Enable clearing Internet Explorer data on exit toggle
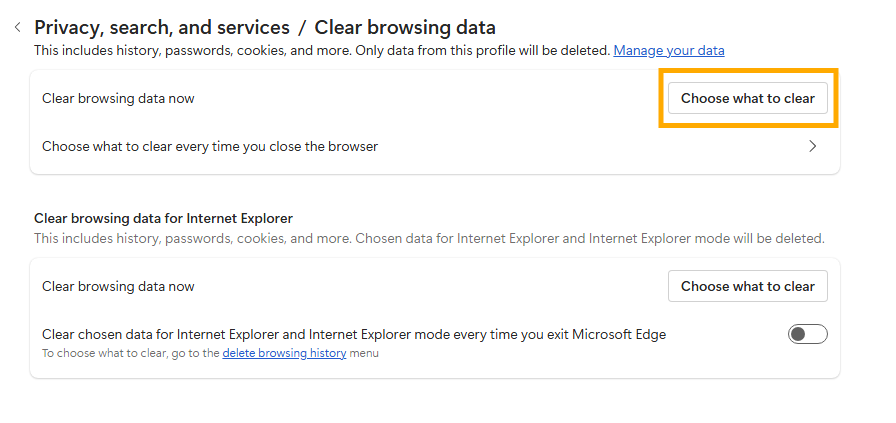 (x=807, y=334)
